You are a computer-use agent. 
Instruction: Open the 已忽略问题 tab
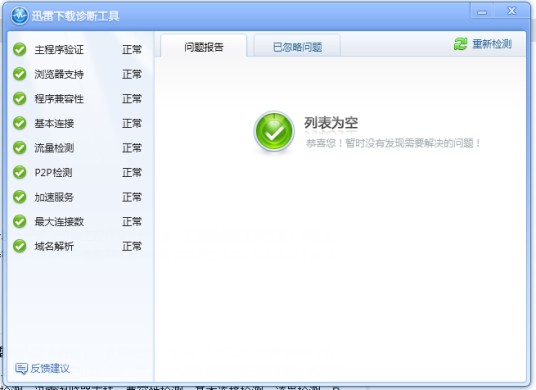coord(297,46)
